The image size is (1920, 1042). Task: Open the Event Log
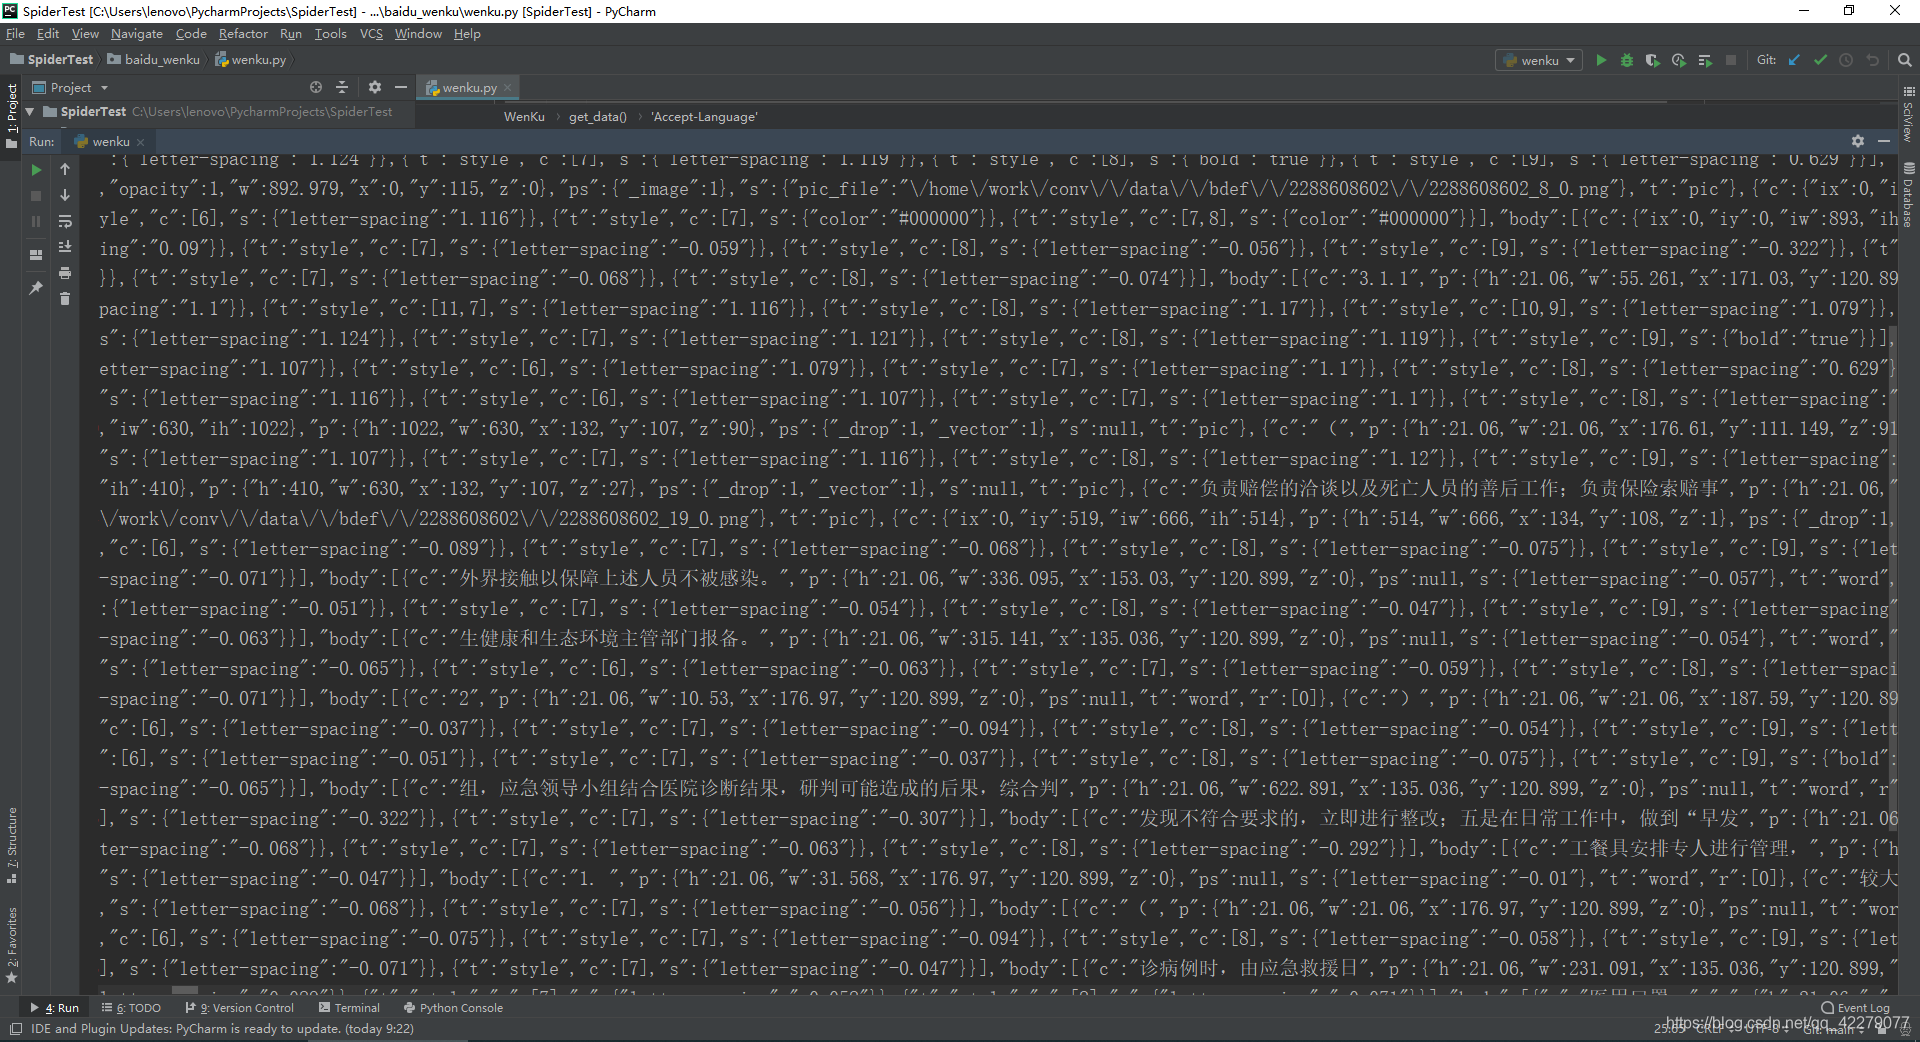tap(1856, 1008)
